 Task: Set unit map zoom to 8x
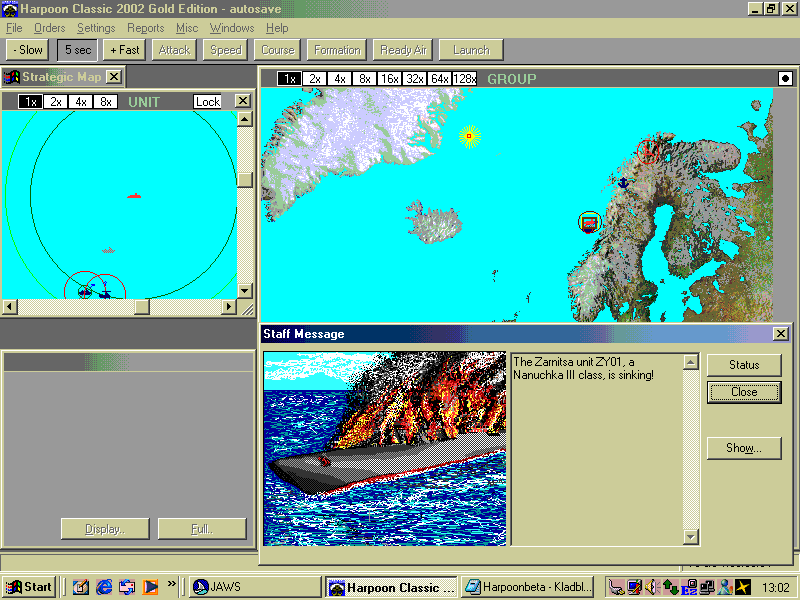point(106,102)
